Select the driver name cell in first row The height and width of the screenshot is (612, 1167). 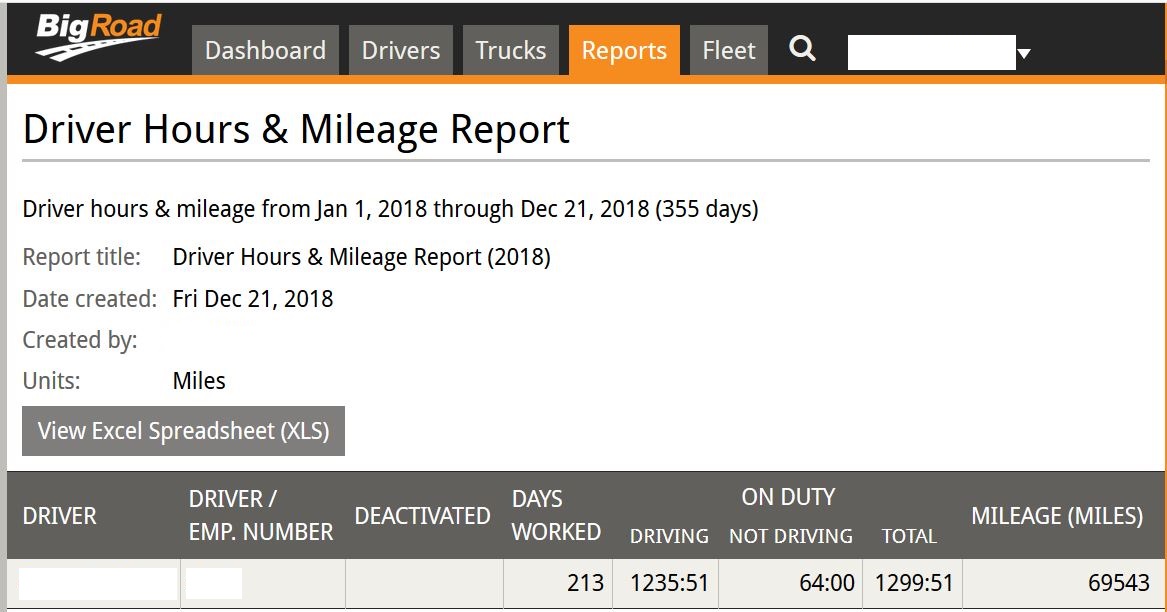click(x=98, y=583)
